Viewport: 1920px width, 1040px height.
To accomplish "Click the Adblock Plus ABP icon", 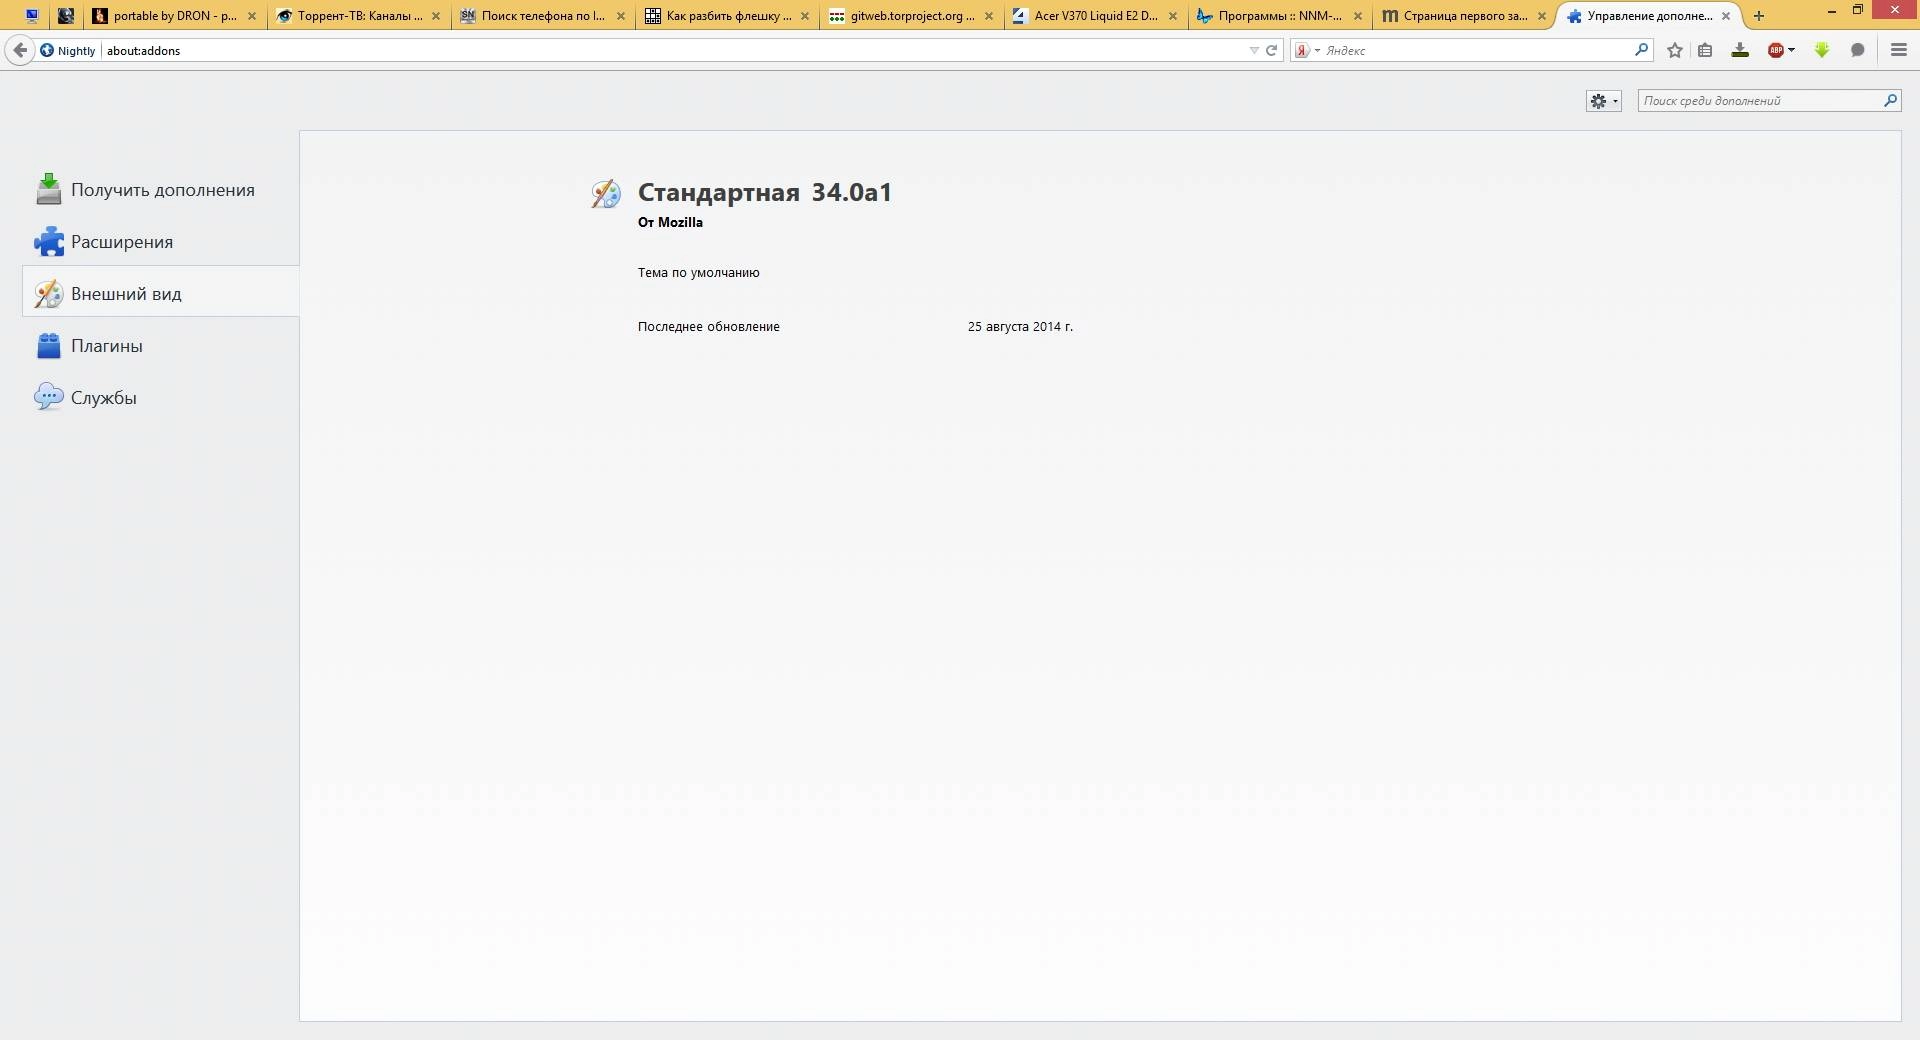I will point(1776,50).
